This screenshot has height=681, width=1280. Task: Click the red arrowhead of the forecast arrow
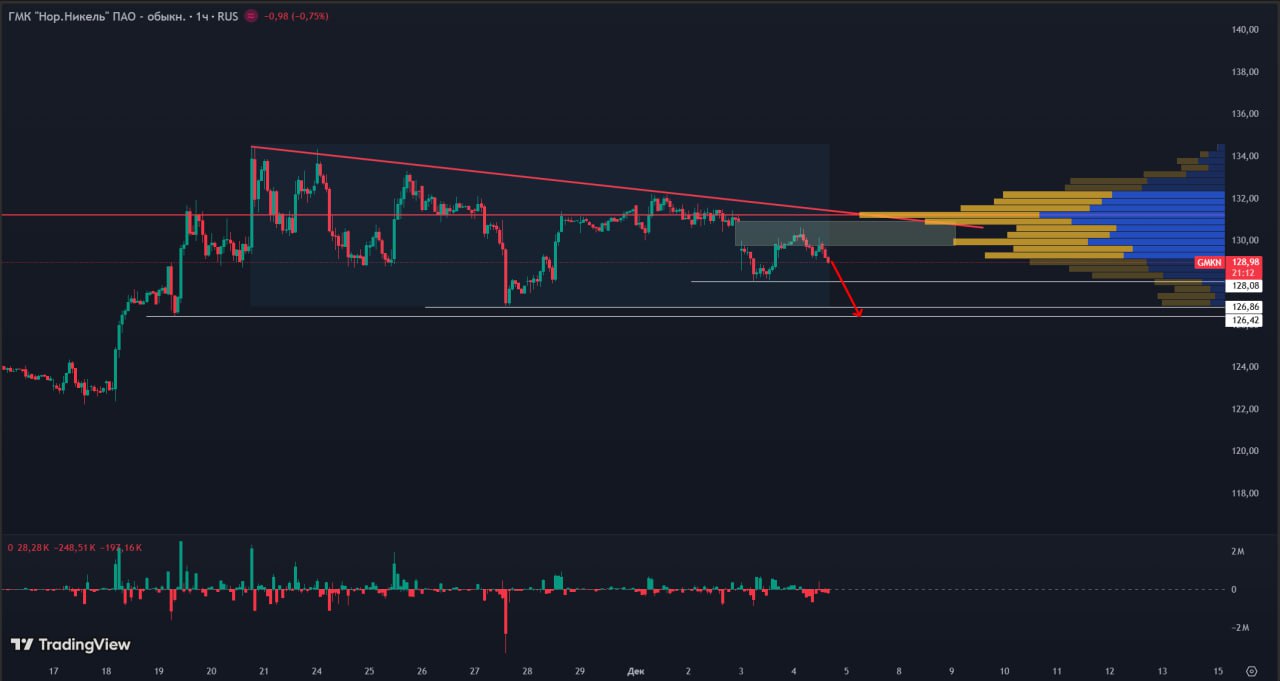pyautogui.click(x=858, y=314)
